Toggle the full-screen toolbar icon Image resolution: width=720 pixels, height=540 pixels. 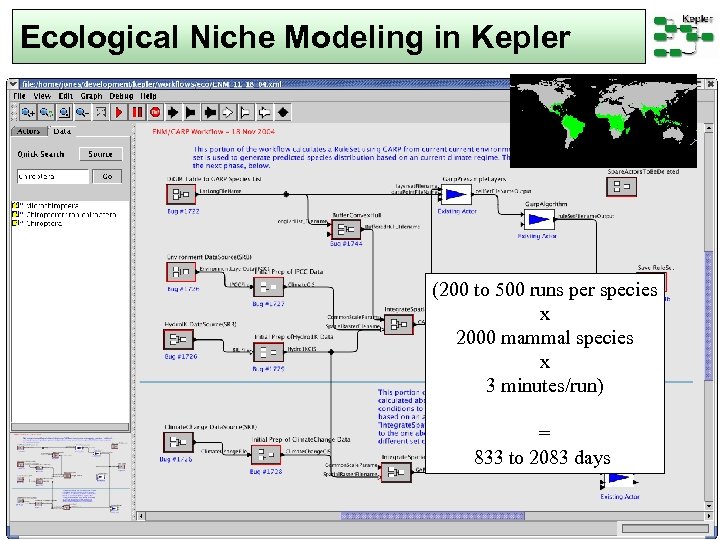coord(101,112)
